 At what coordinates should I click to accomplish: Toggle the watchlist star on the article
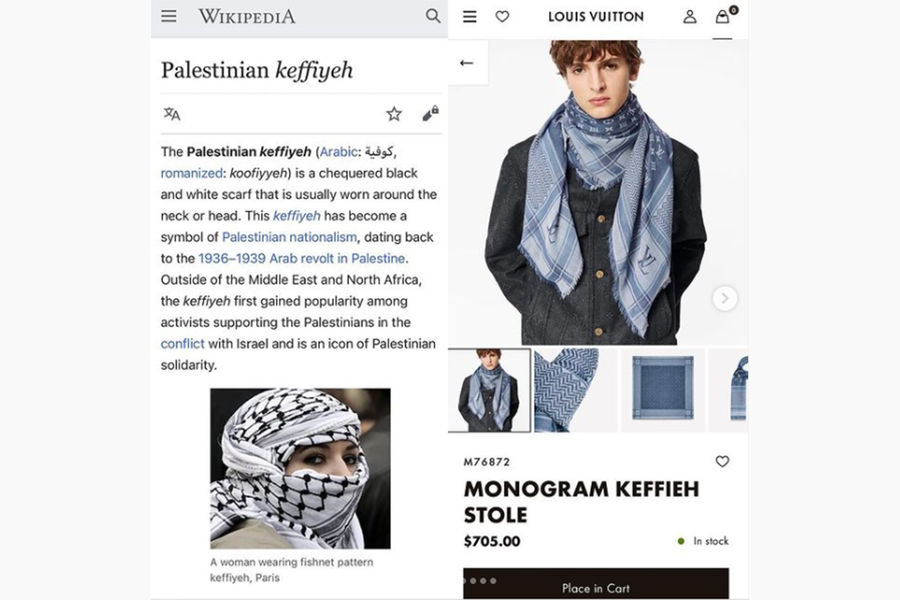pos(394,114)
